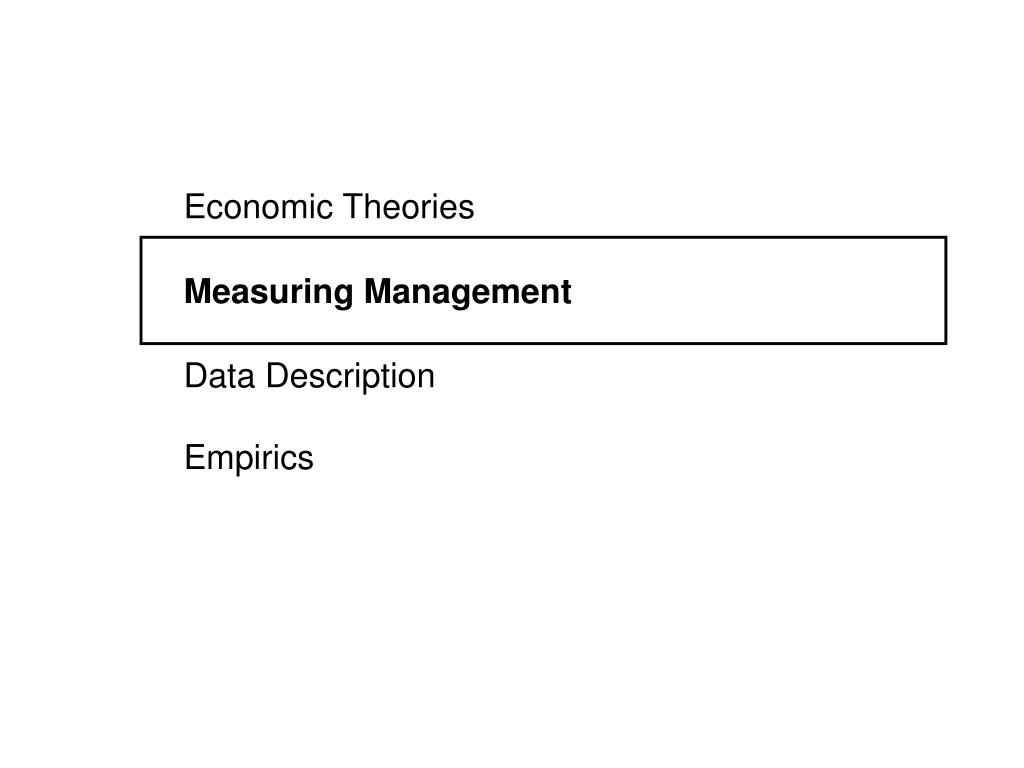Click the right edge of highlight rectangle
Screen dimensions: 1024x768
pyautogui.click(x=946, y=290)
